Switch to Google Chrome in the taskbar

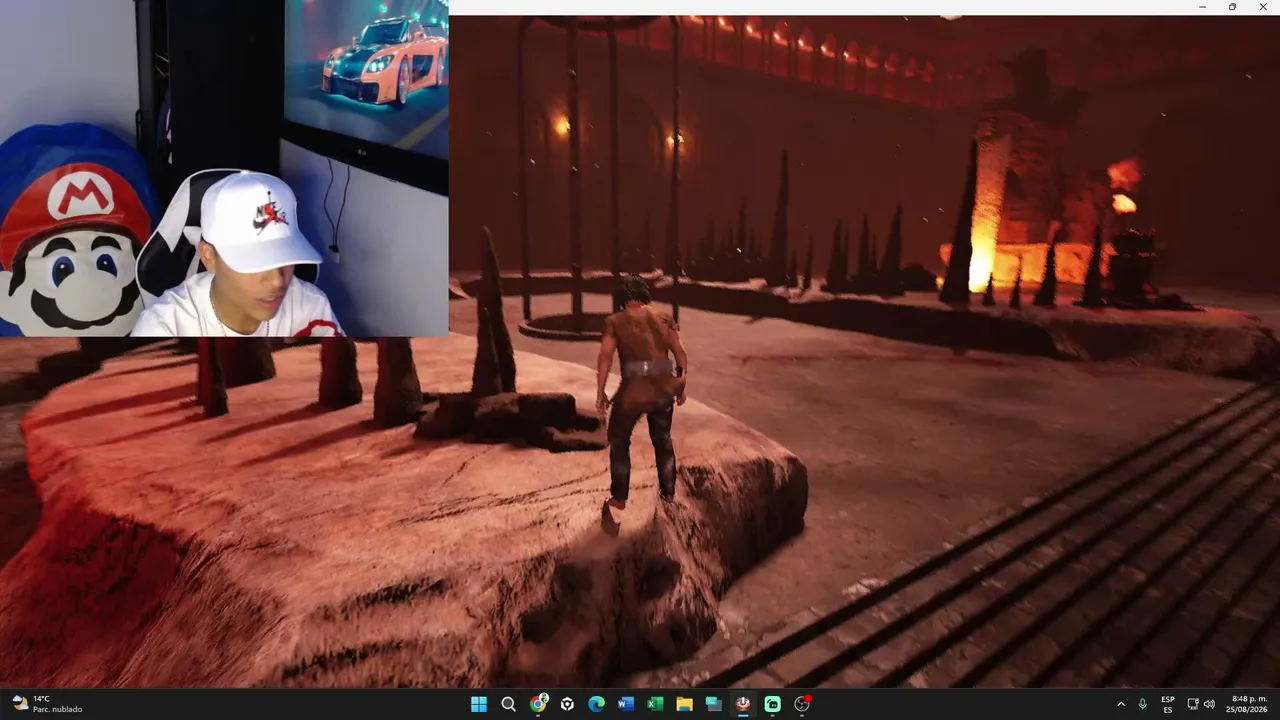[x=538, y=704]
